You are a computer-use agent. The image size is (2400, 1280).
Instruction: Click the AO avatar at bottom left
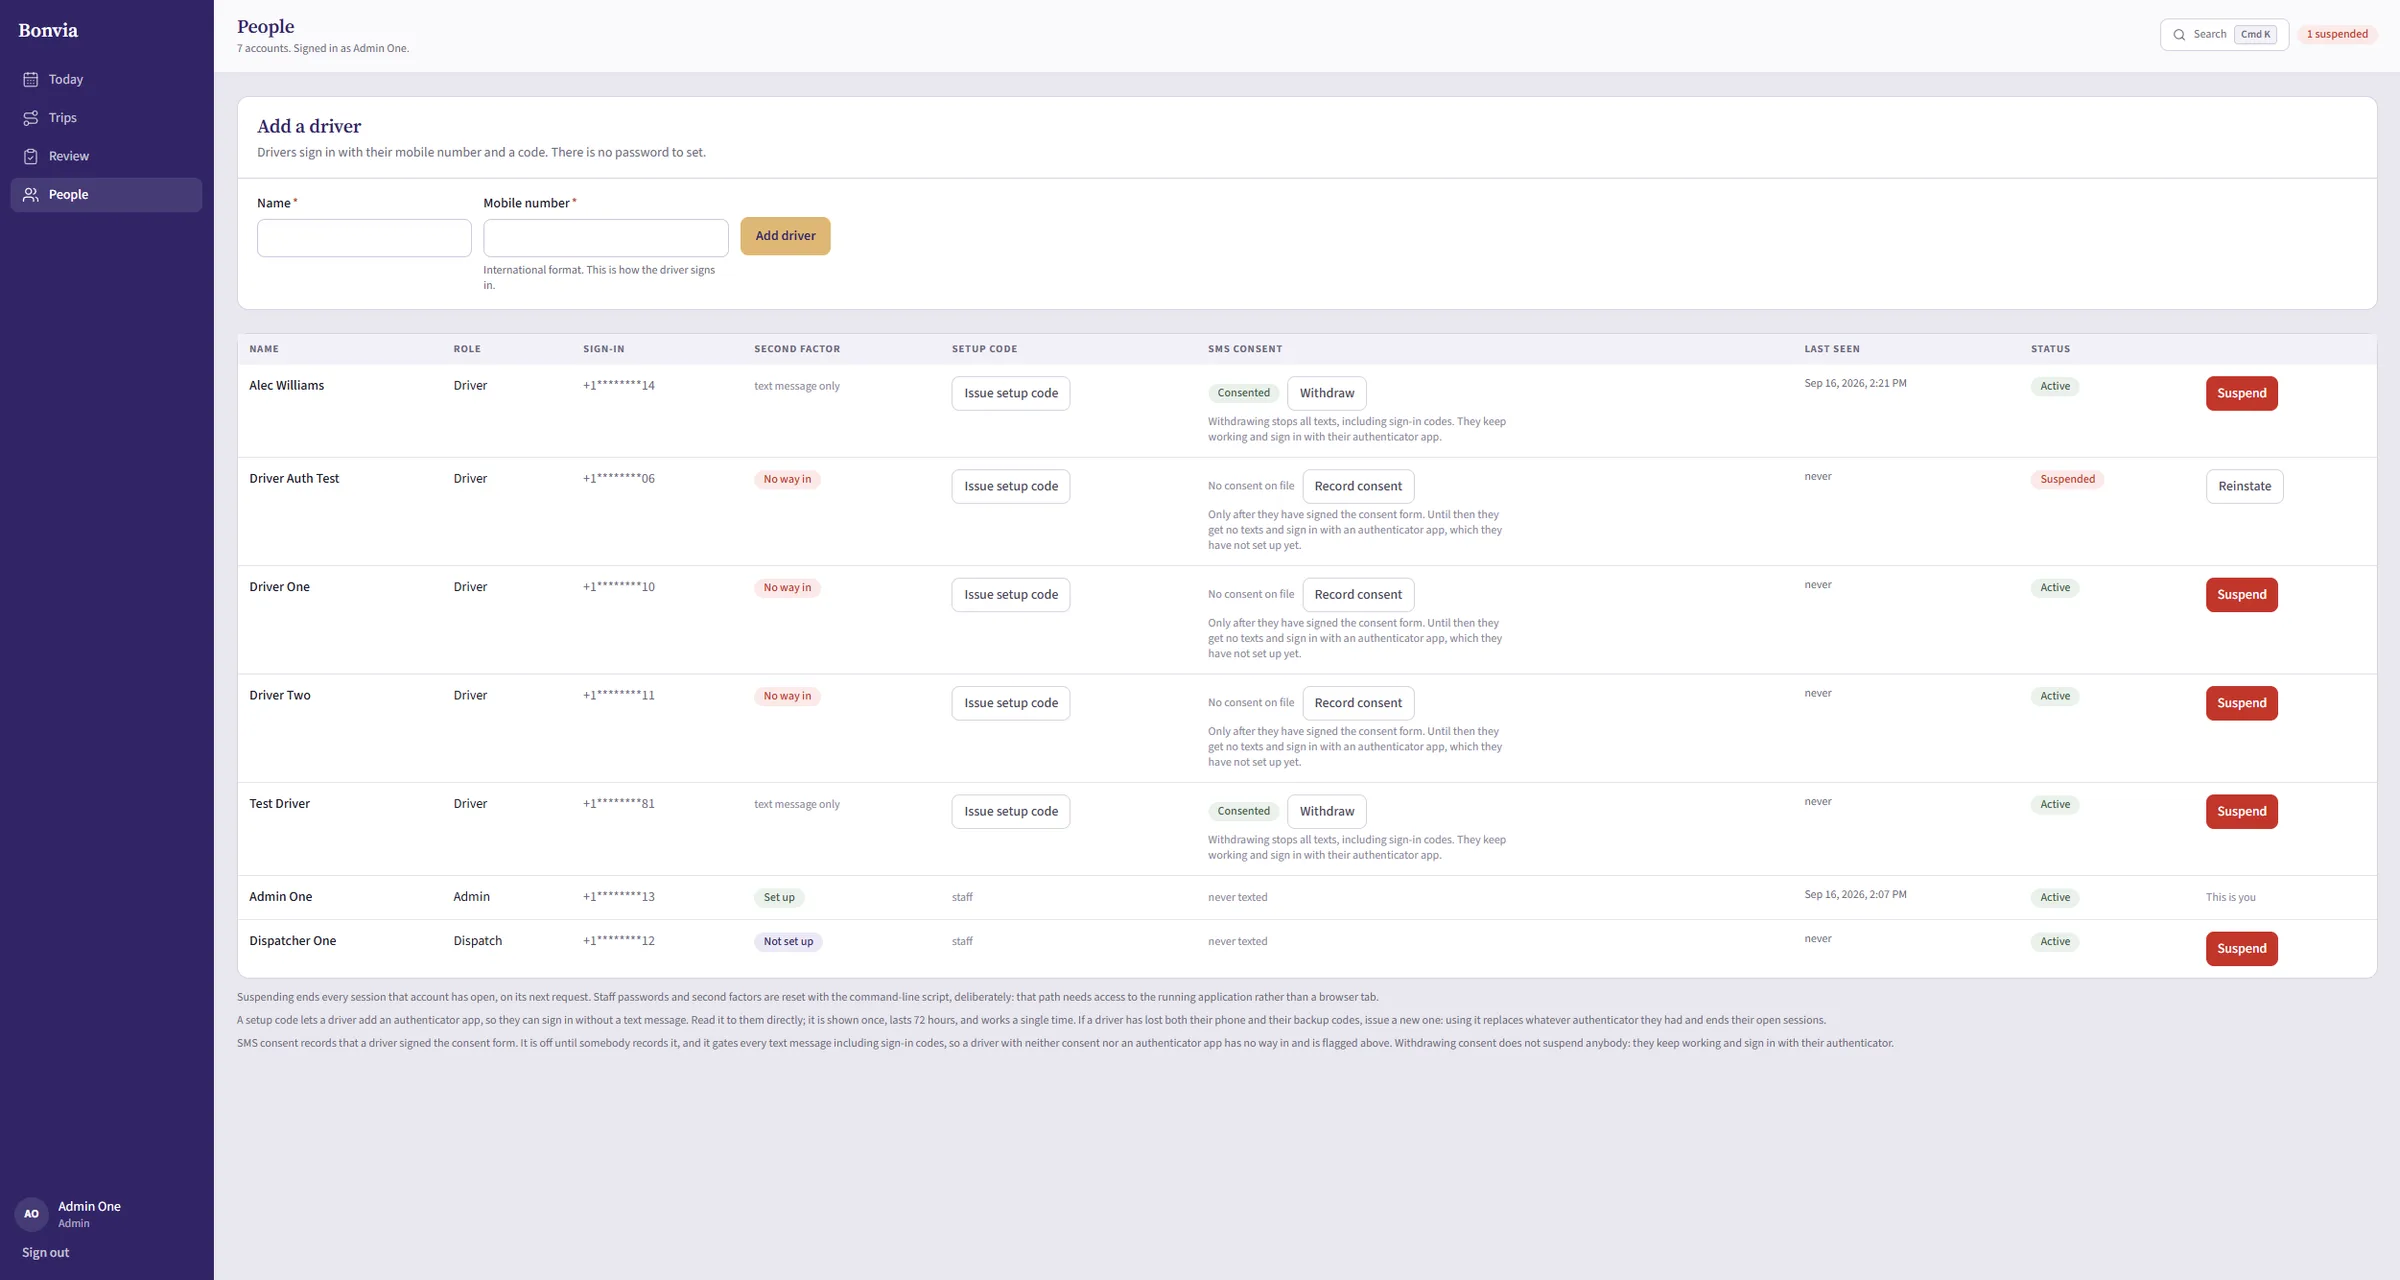click(x=31, y=1214)
